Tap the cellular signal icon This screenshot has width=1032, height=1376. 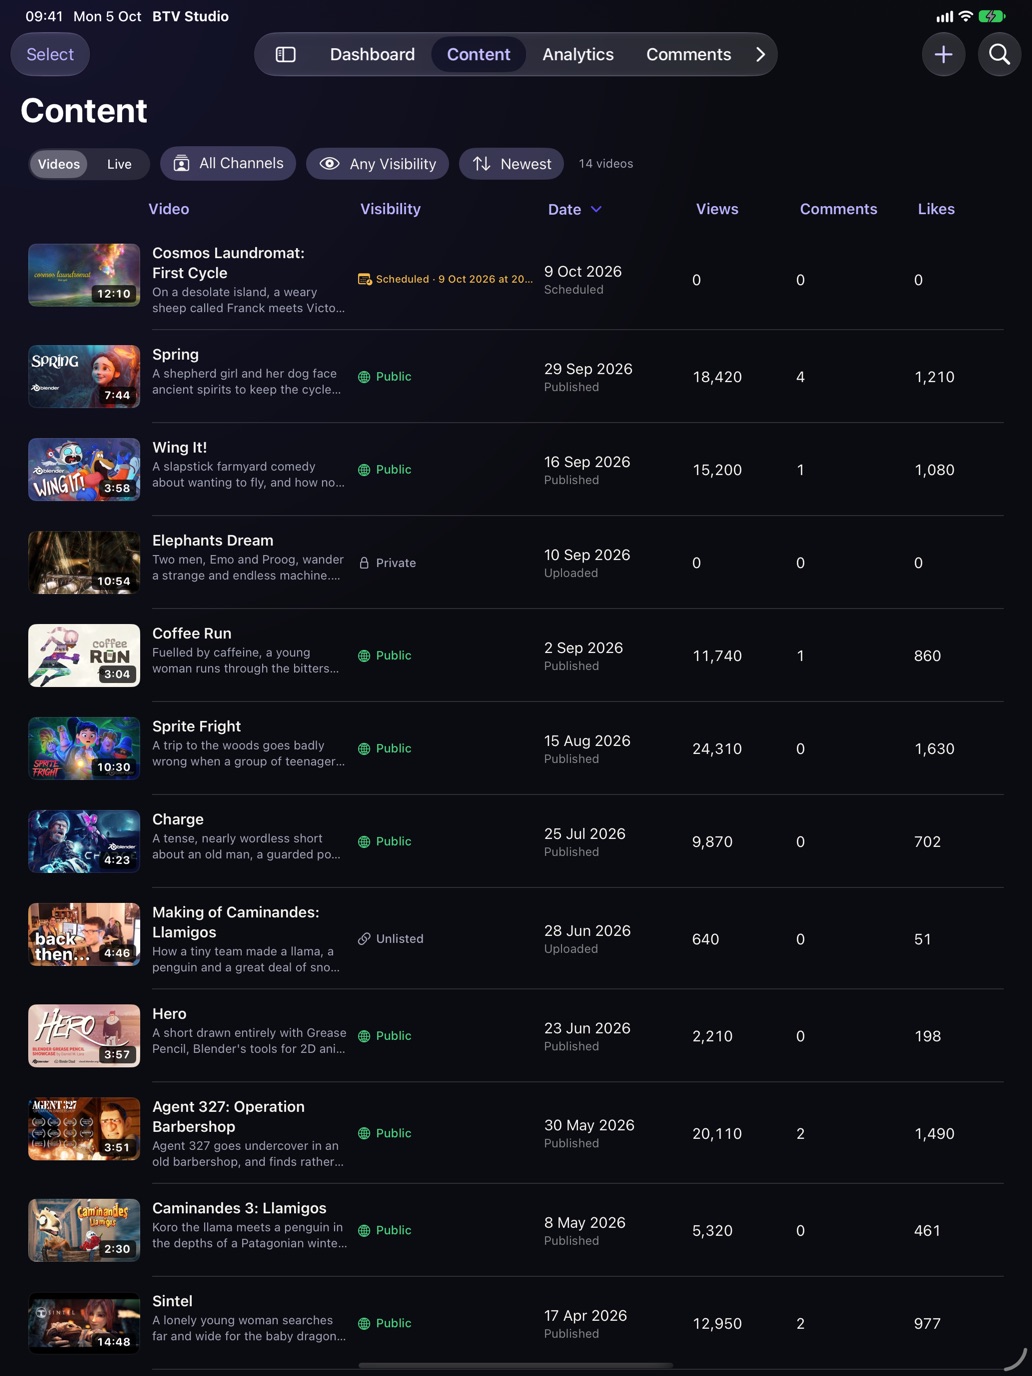pyautogui.click(x=944, y=16)
